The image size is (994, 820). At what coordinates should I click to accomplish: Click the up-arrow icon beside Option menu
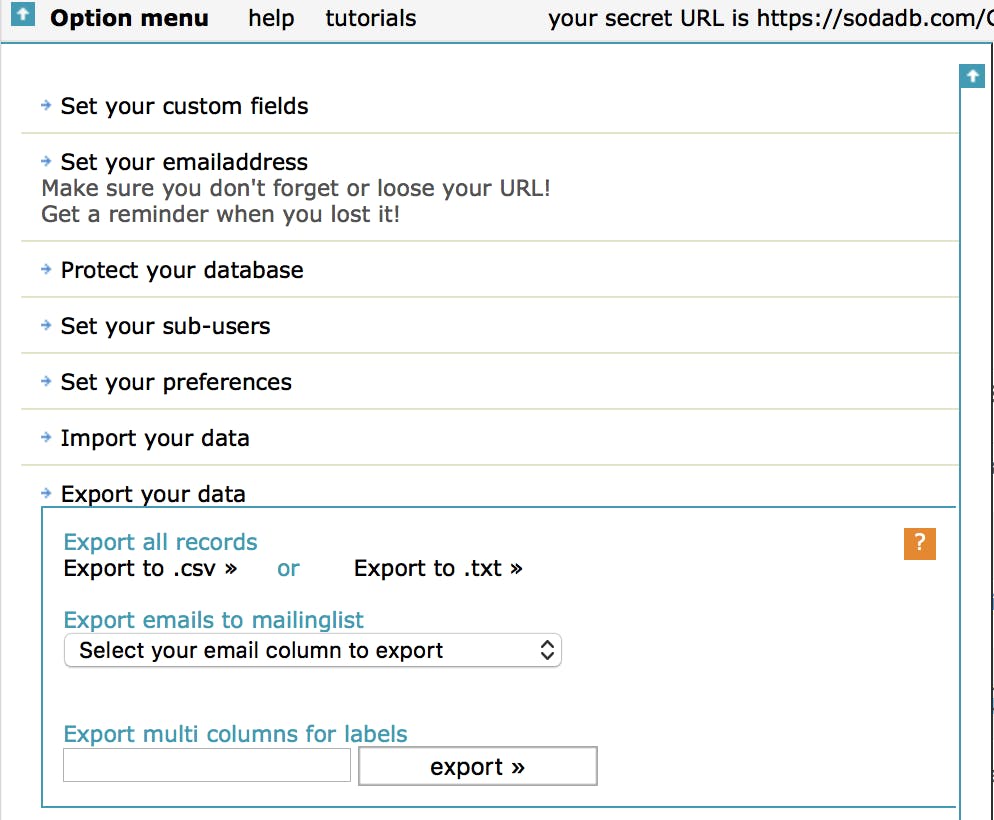24,16
